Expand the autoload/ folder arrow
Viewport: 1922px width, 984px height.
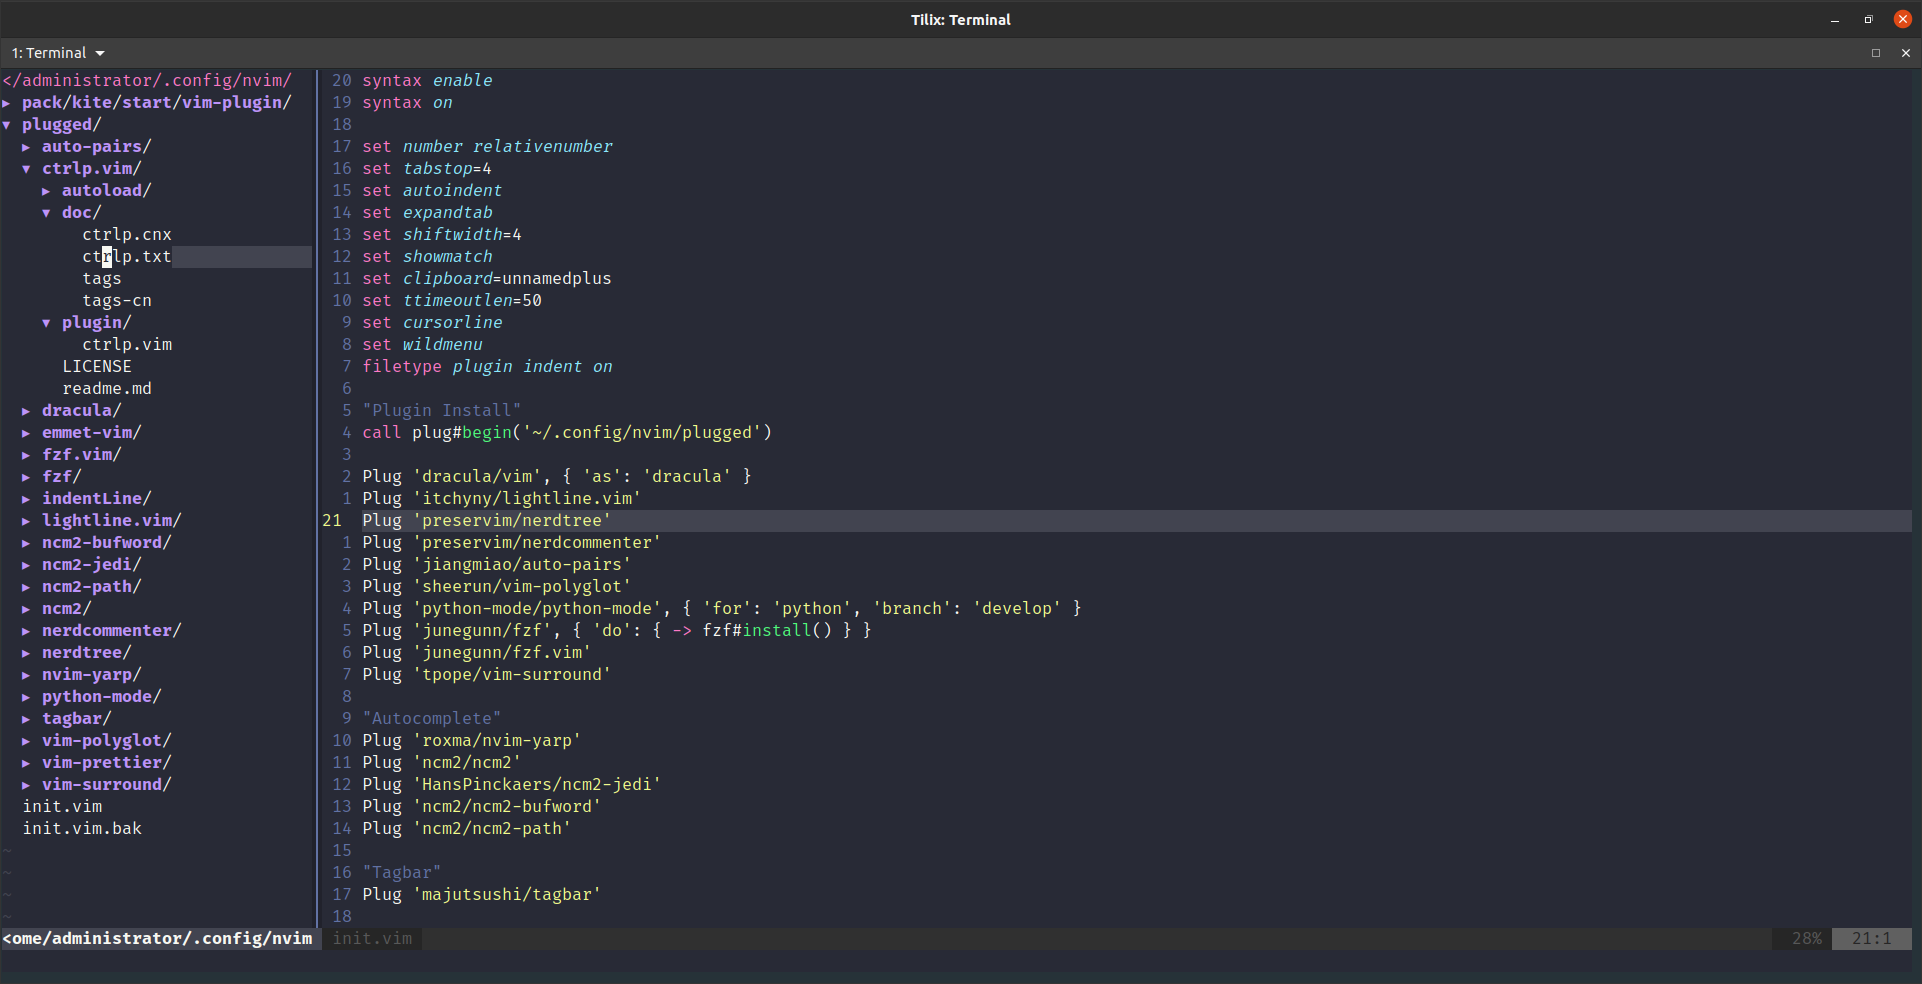pos(47,191)
